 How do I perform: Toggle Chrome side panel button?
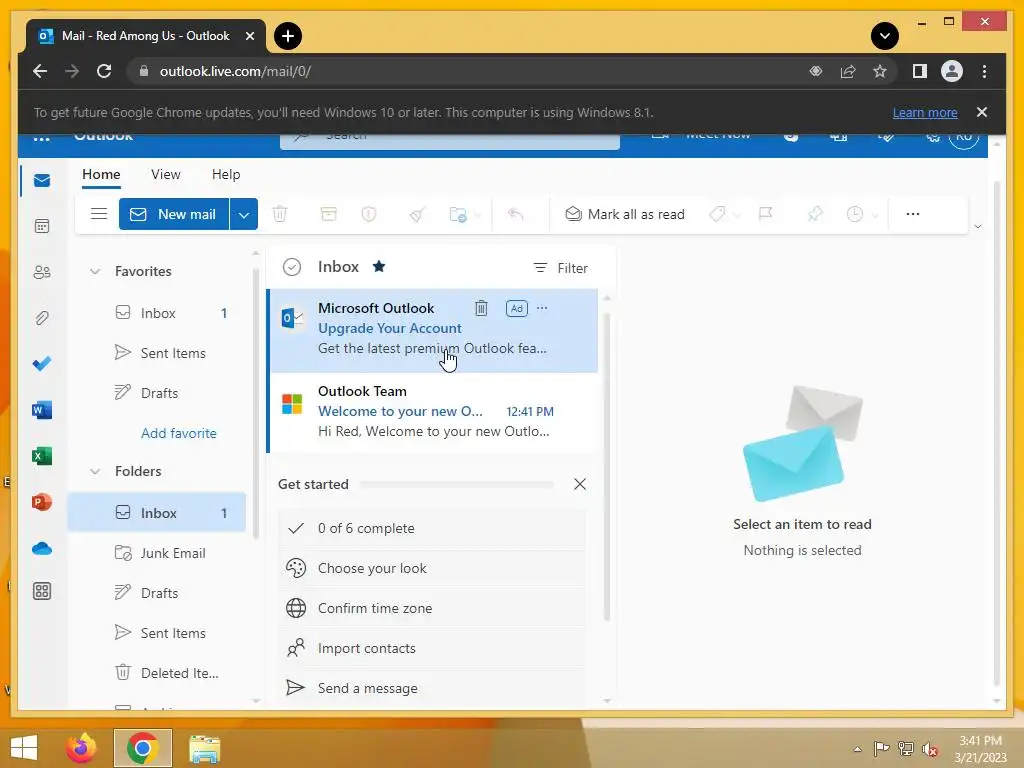pos(920,71)
